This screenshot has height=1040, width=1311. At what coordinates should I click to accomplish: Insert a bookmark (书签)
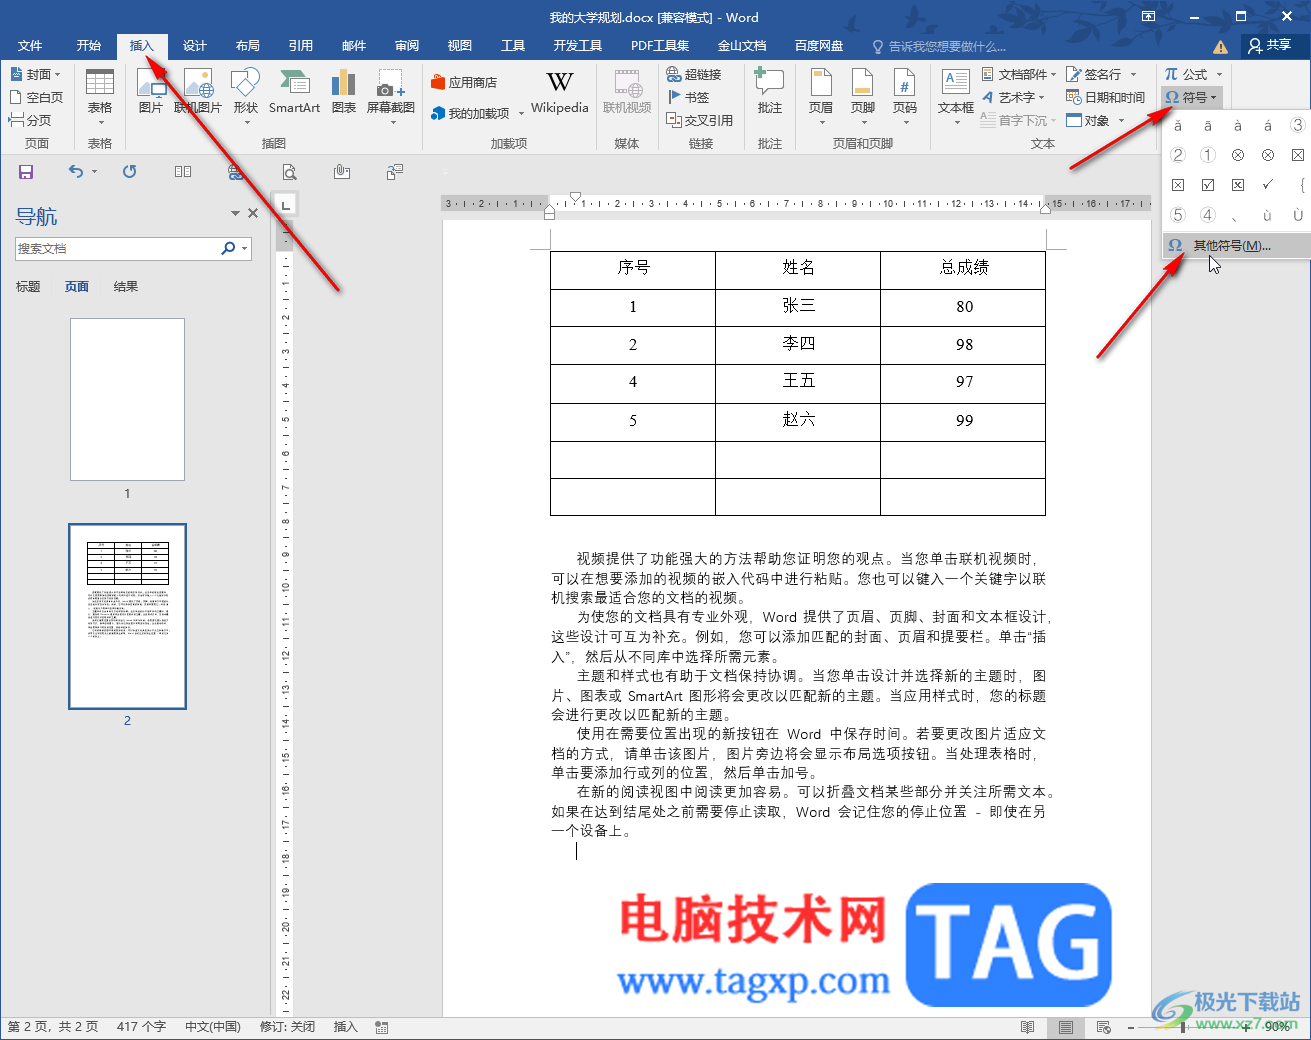[688, 97]
